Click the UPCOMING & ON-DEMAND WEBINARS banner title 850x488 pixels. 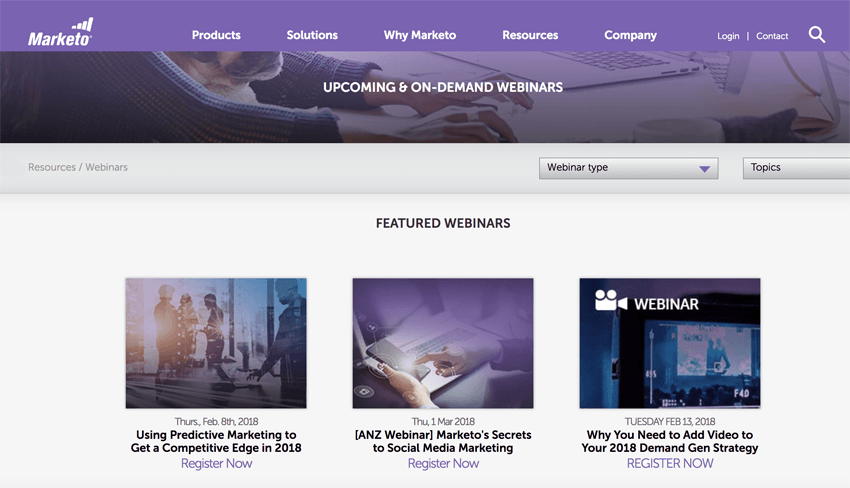point(443,87)
